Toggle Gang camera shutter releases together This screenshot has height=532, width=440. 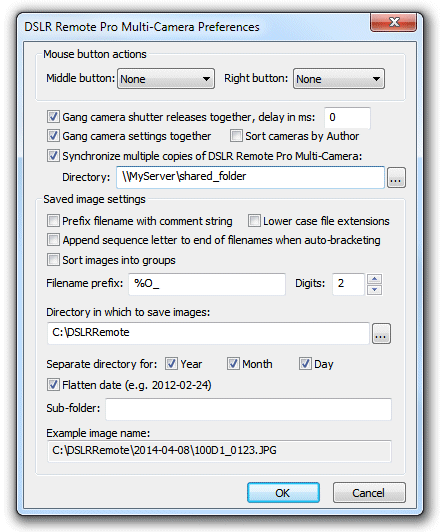click(53, 117)
